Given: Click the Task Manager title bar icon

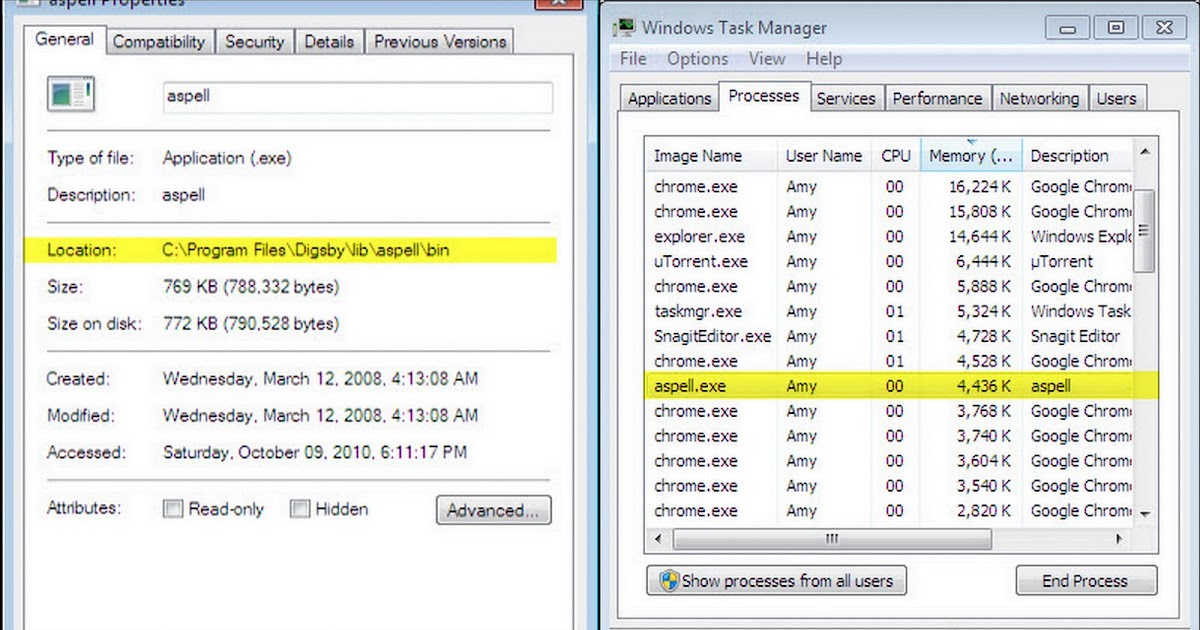Looking at the screenshot, I should [624, 27].
